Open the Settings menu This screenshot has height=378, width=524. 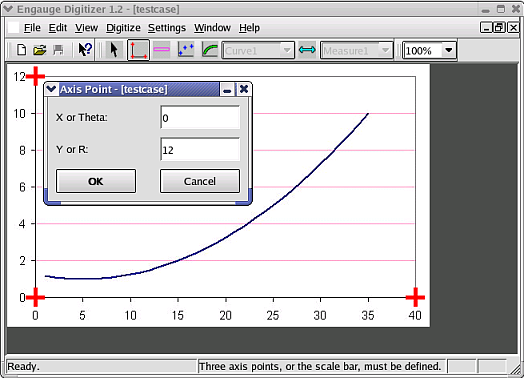click(x=167, y=28)
